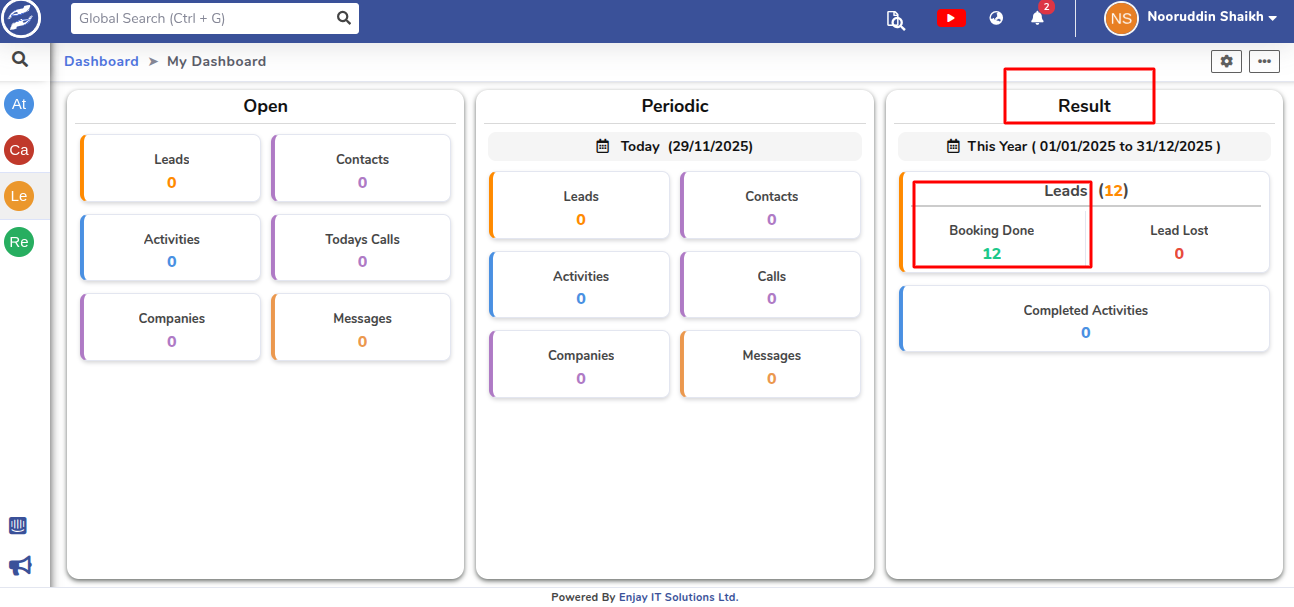Open the 'Re' sidebar module
The height and width of the screenshot is (607, 1294).
tap(19, 242)
